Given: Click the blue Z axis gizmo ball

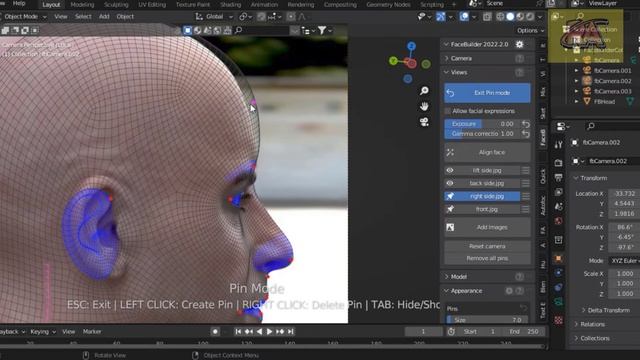Looking at the screenshot, I should 411,46.
